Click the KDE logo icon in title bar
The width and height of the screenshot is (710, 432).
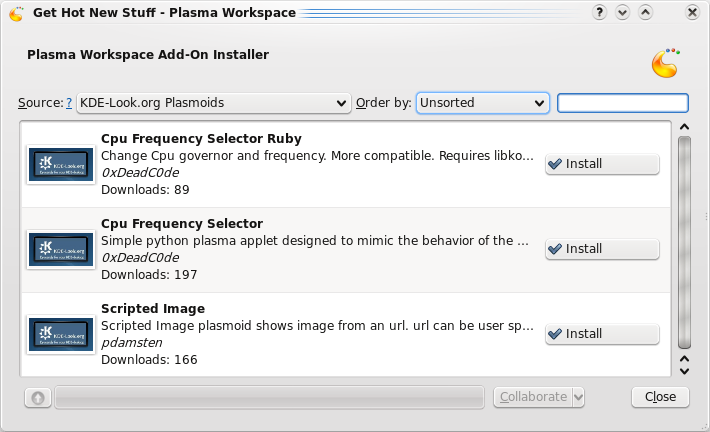pos(16,13)
